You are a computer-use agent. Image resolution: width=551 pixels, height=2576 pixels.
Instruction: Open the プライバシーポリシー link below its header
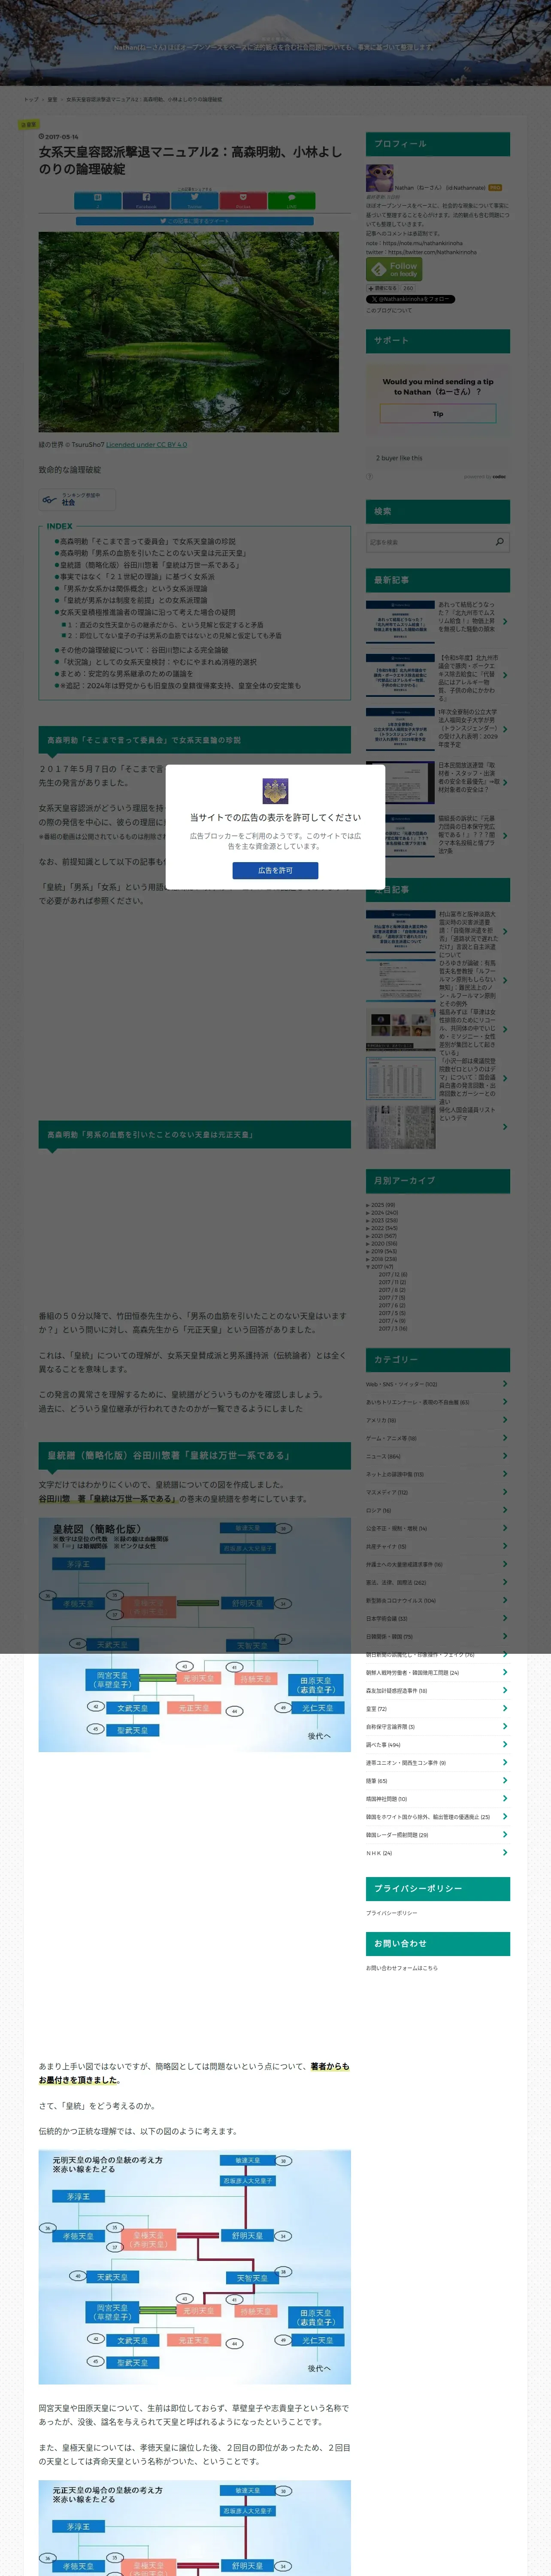click(x=392, y=1913)
